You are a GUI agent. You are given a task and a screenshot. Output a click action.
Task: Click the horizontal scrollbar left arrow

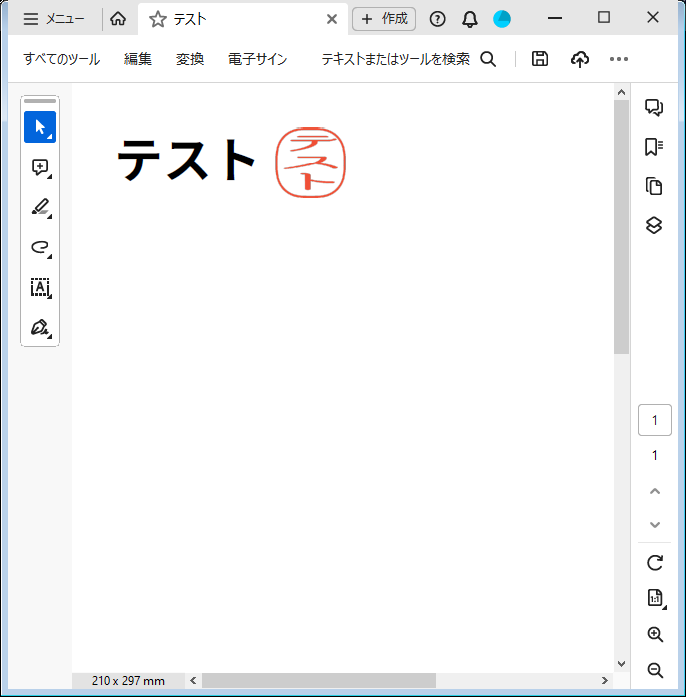click(193, 681)
